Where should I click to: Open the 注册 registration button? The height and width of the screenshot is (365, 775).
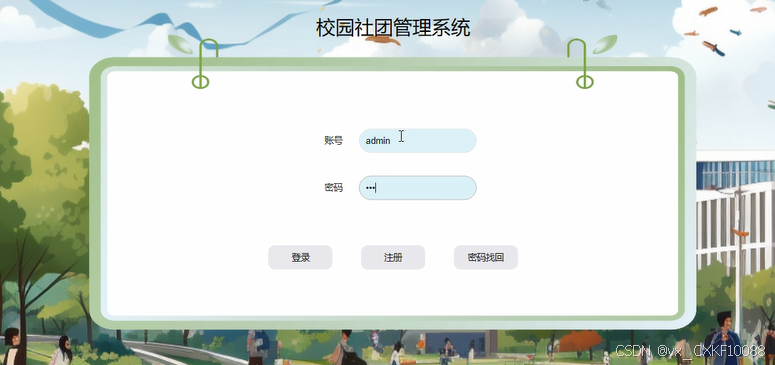point(393,257)
